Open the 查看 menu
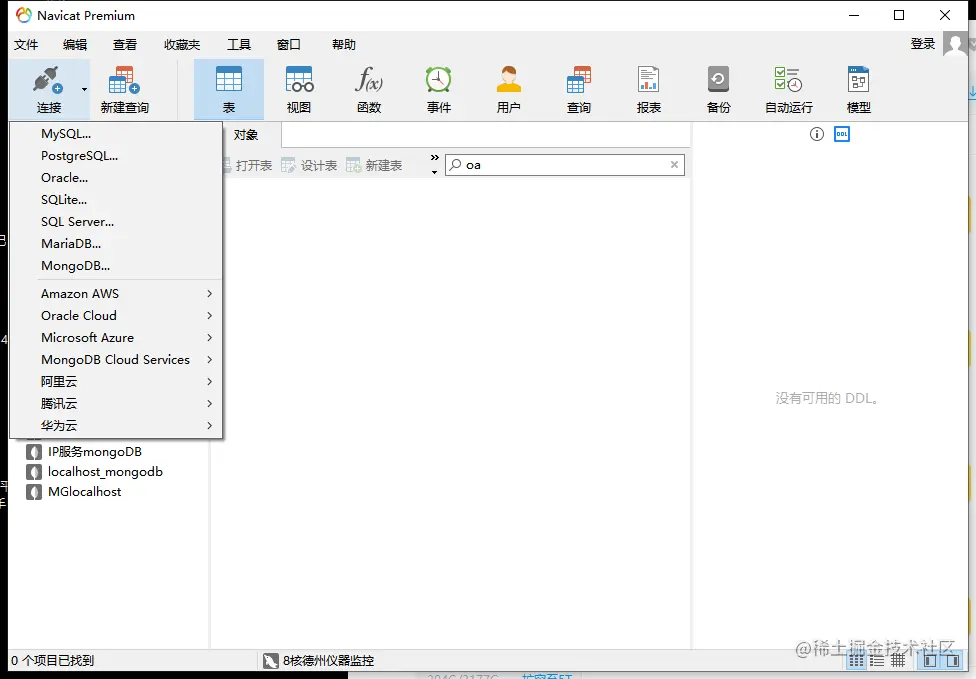 coord(124,44)
